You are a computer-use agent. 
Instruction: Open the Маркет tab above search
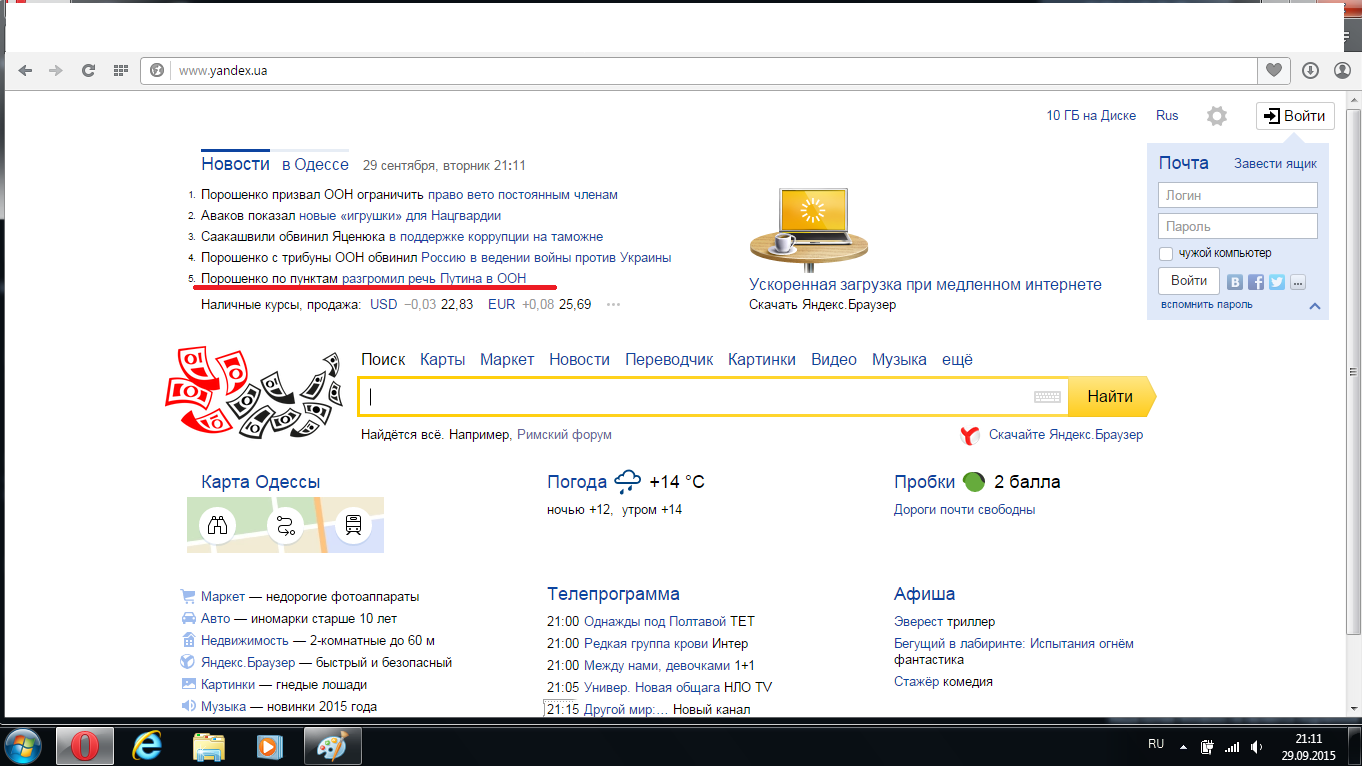tap(507, 360)
